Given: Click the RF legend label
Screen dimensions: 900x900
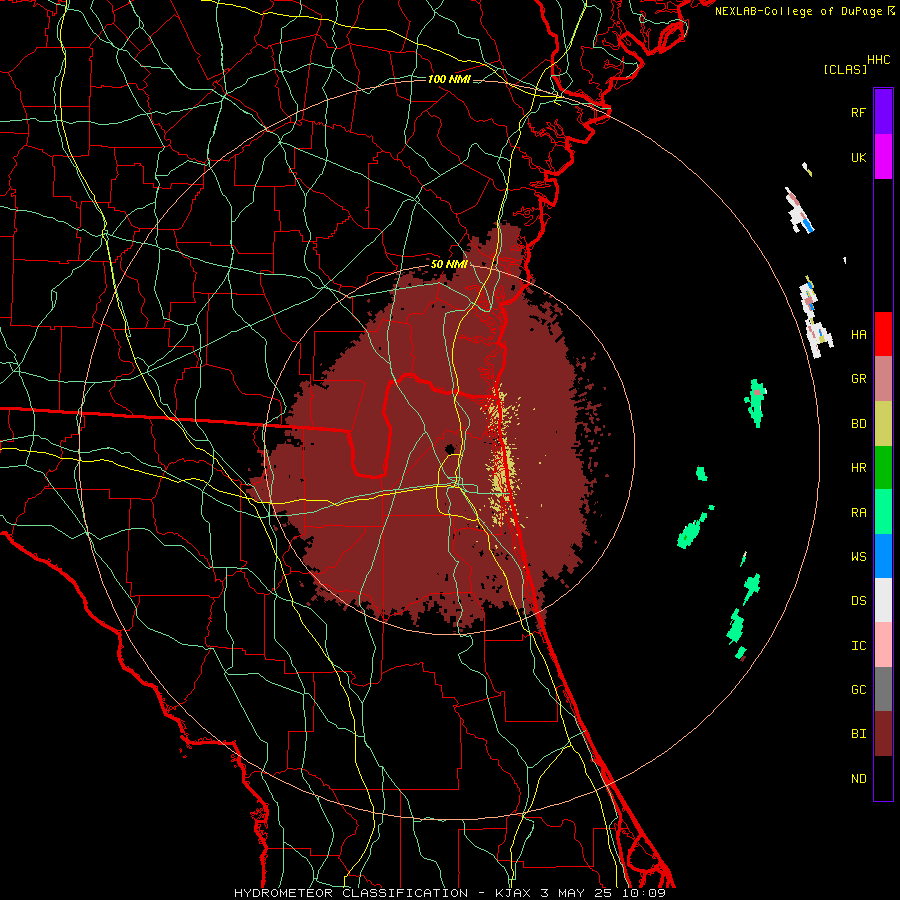Looking at the screenshot, I should click(858, 112).
